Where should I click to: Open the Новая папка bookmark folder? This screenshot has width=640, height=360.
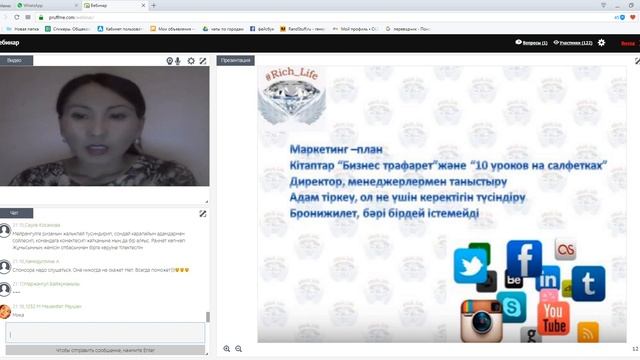tap(23, 29)
